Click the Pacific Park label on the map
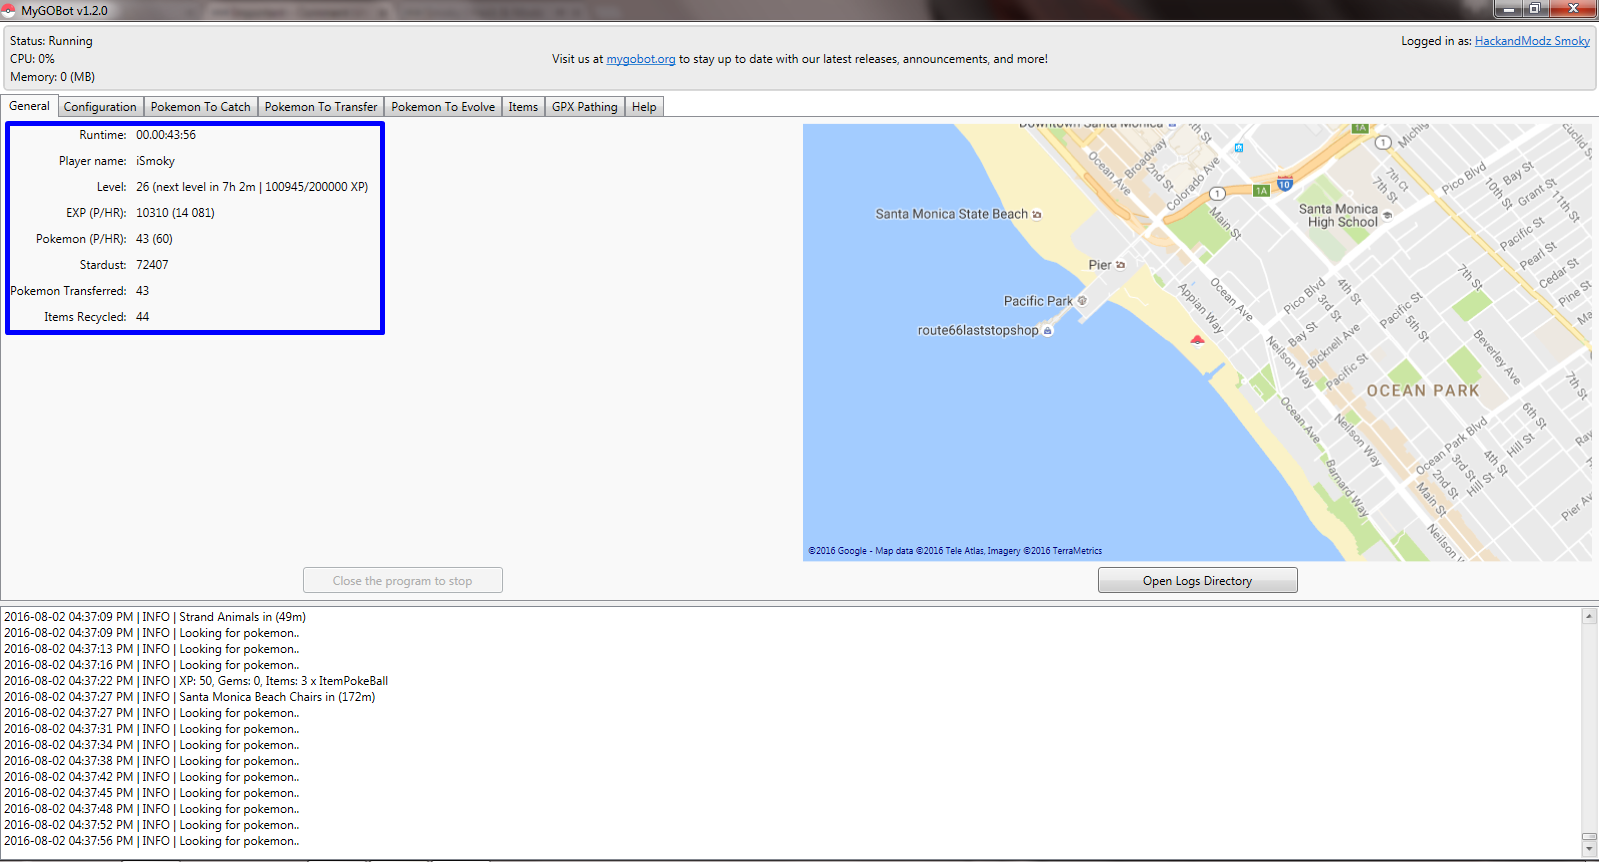 [x=1038, y=301]
